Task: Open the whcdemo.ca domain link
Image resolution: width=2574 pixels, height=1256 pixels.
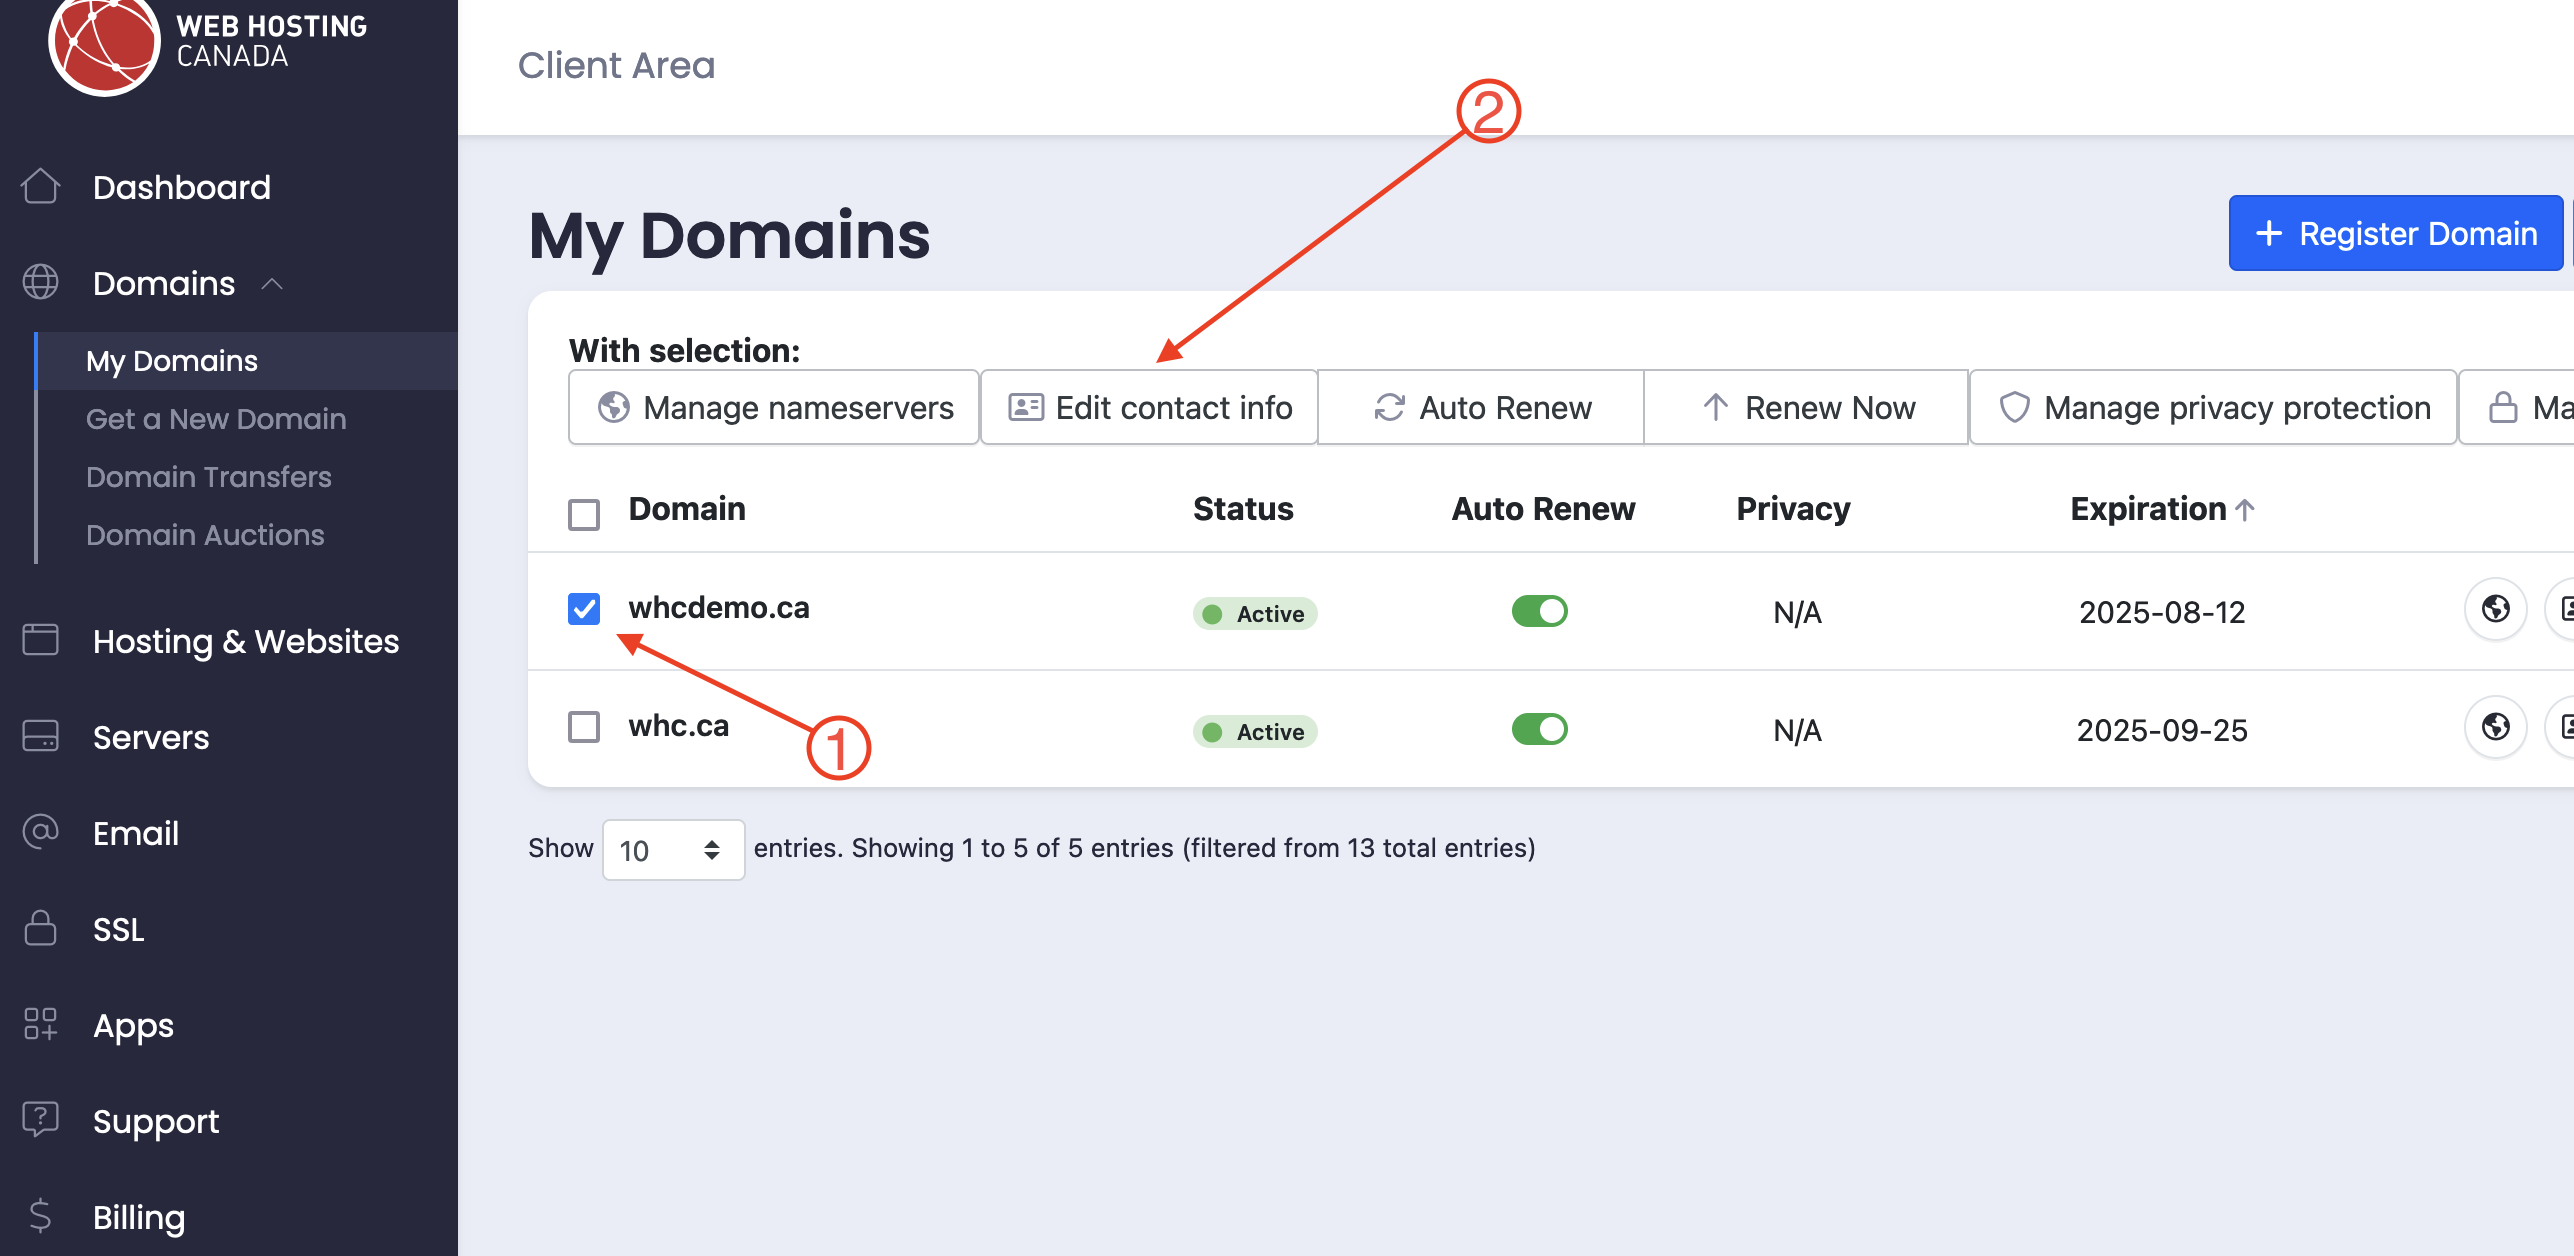Action: [x=719, y=607]
